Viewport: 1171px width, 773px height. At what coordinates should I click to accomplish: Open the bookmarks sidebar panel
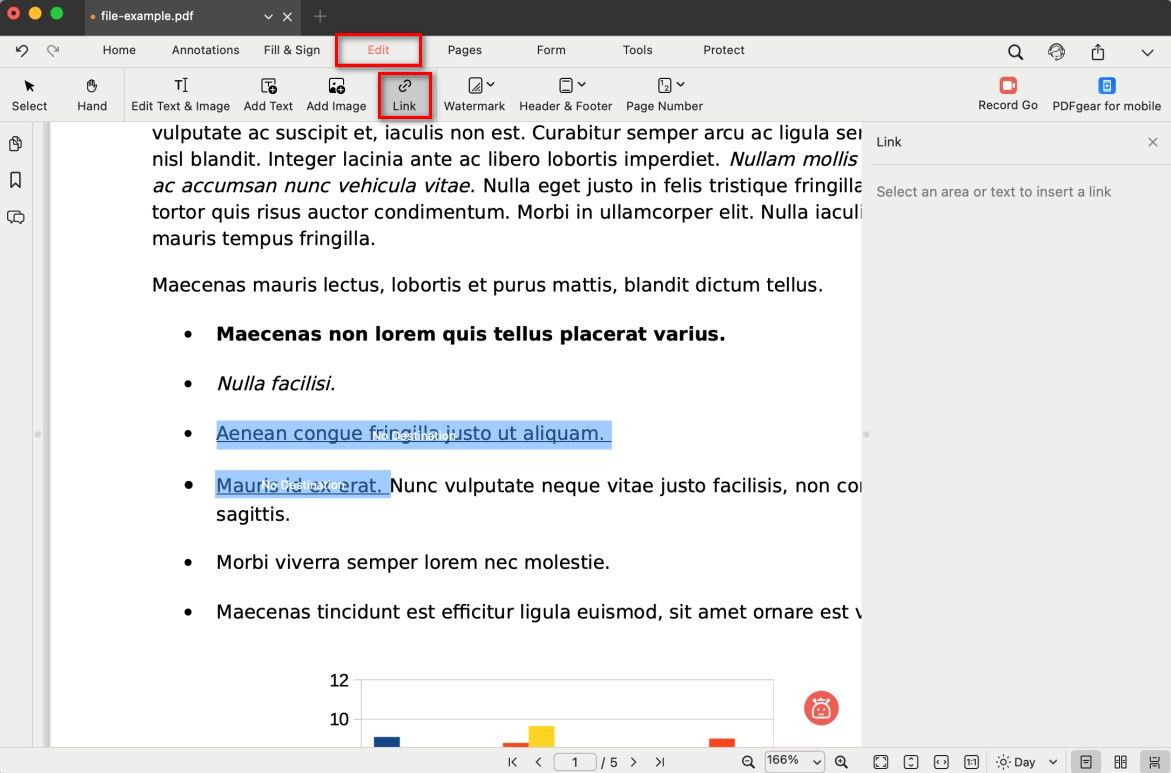(x=16, y=180)
